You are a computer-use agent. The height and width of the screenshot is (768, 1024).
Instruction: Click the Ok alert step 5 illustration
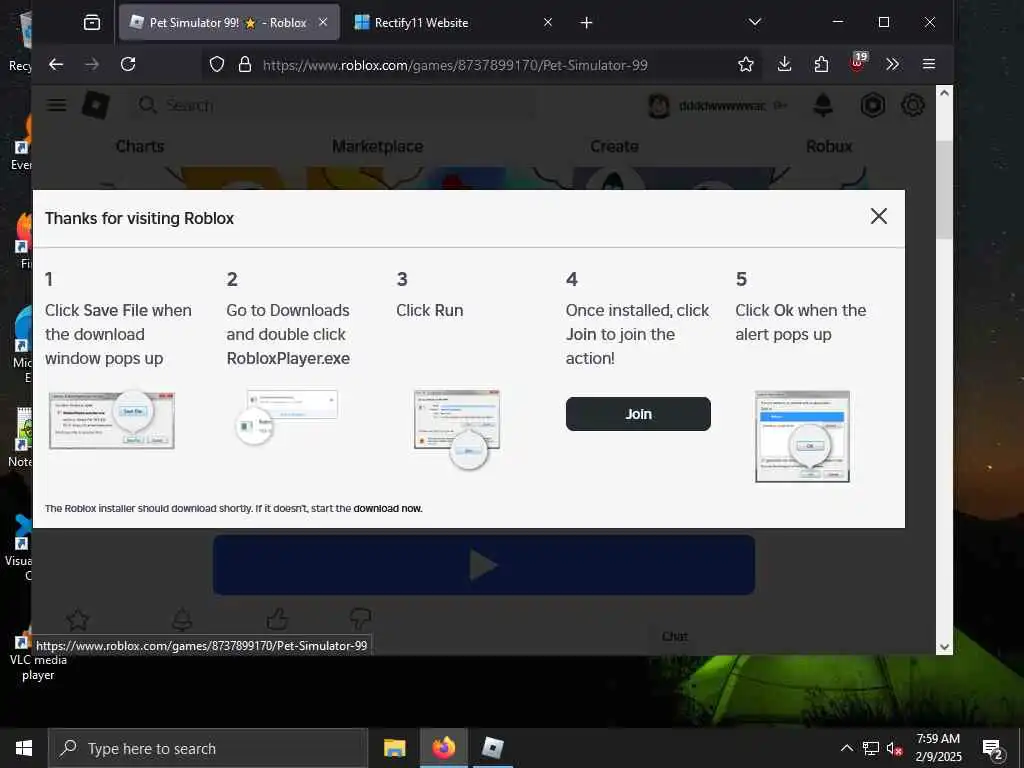point(803,436)
